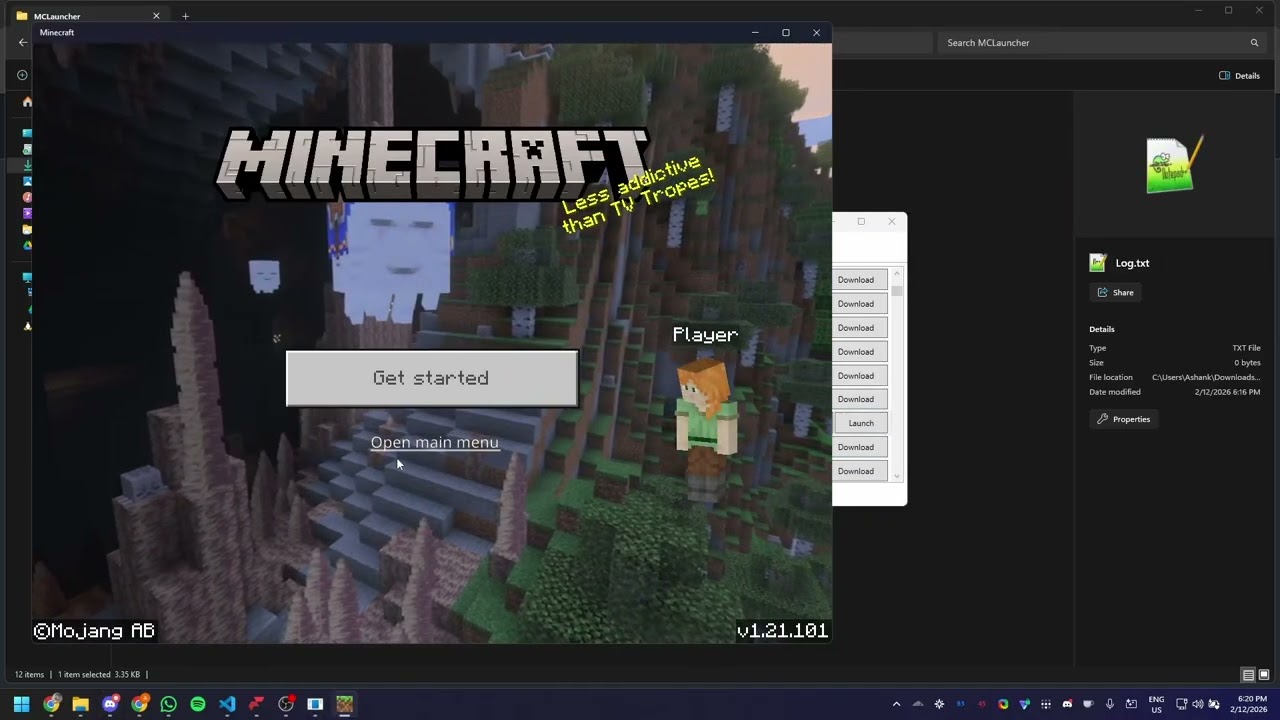The image size is (1280, 720).
Task: Click the '0 bytes' size value
Action: (1247, 363)
